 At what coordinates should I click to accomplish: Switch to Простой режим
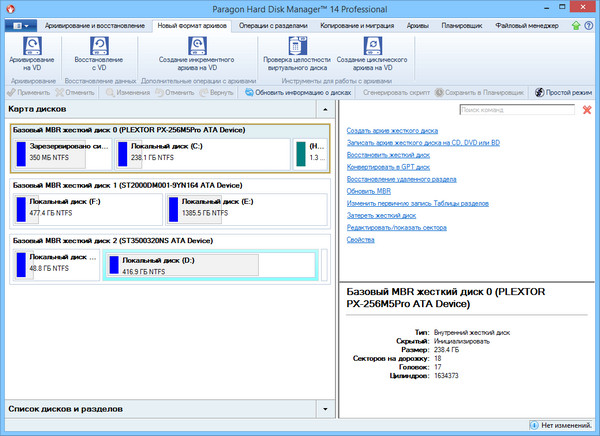[x=564, y=92]
